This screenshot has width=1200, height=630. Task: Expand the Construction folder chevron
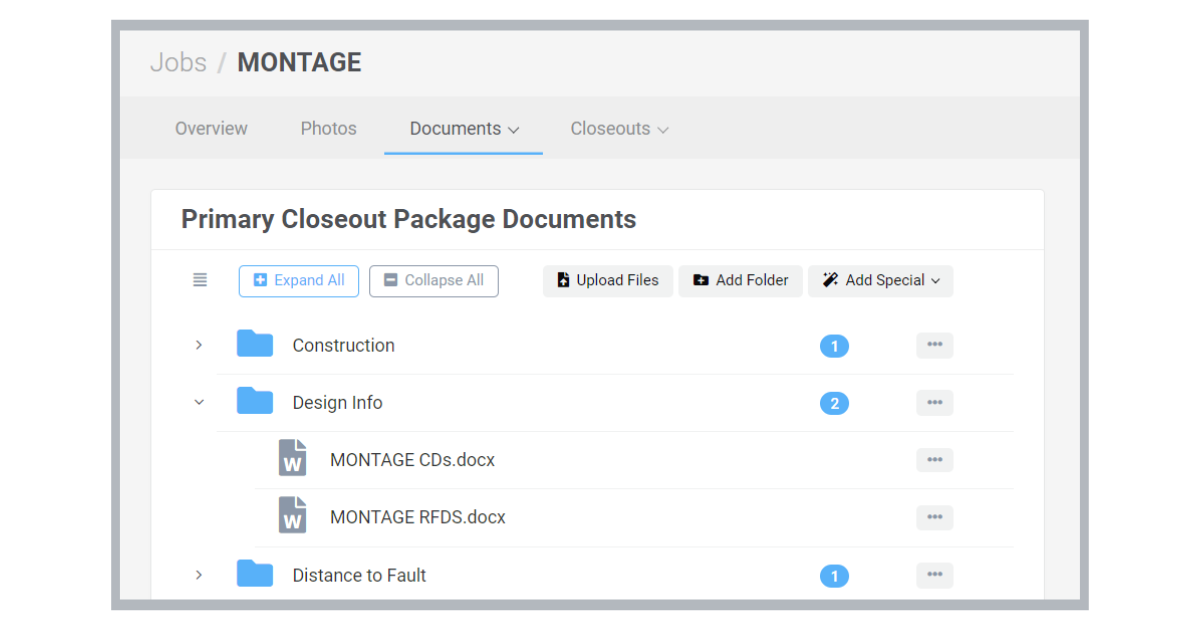199,345
